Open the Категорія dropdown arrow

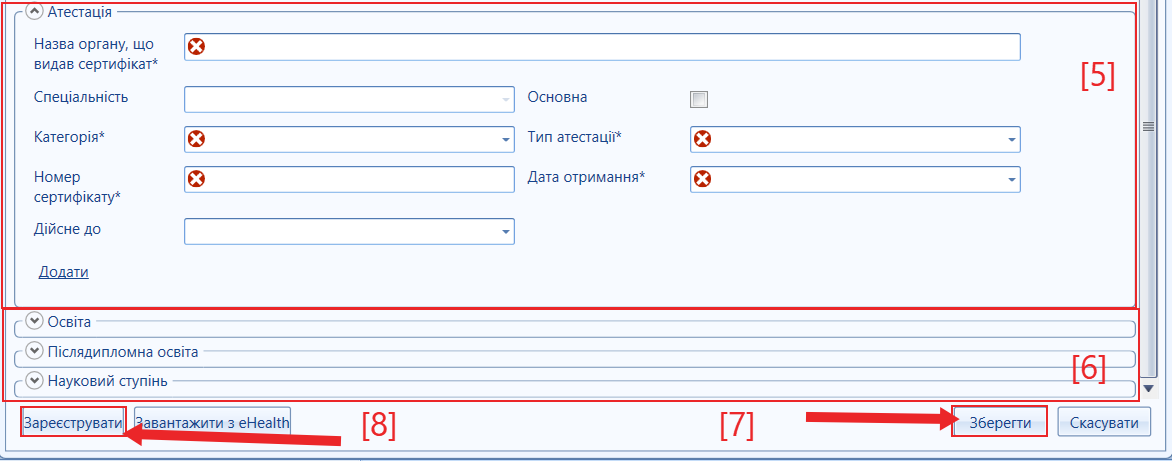505,140
